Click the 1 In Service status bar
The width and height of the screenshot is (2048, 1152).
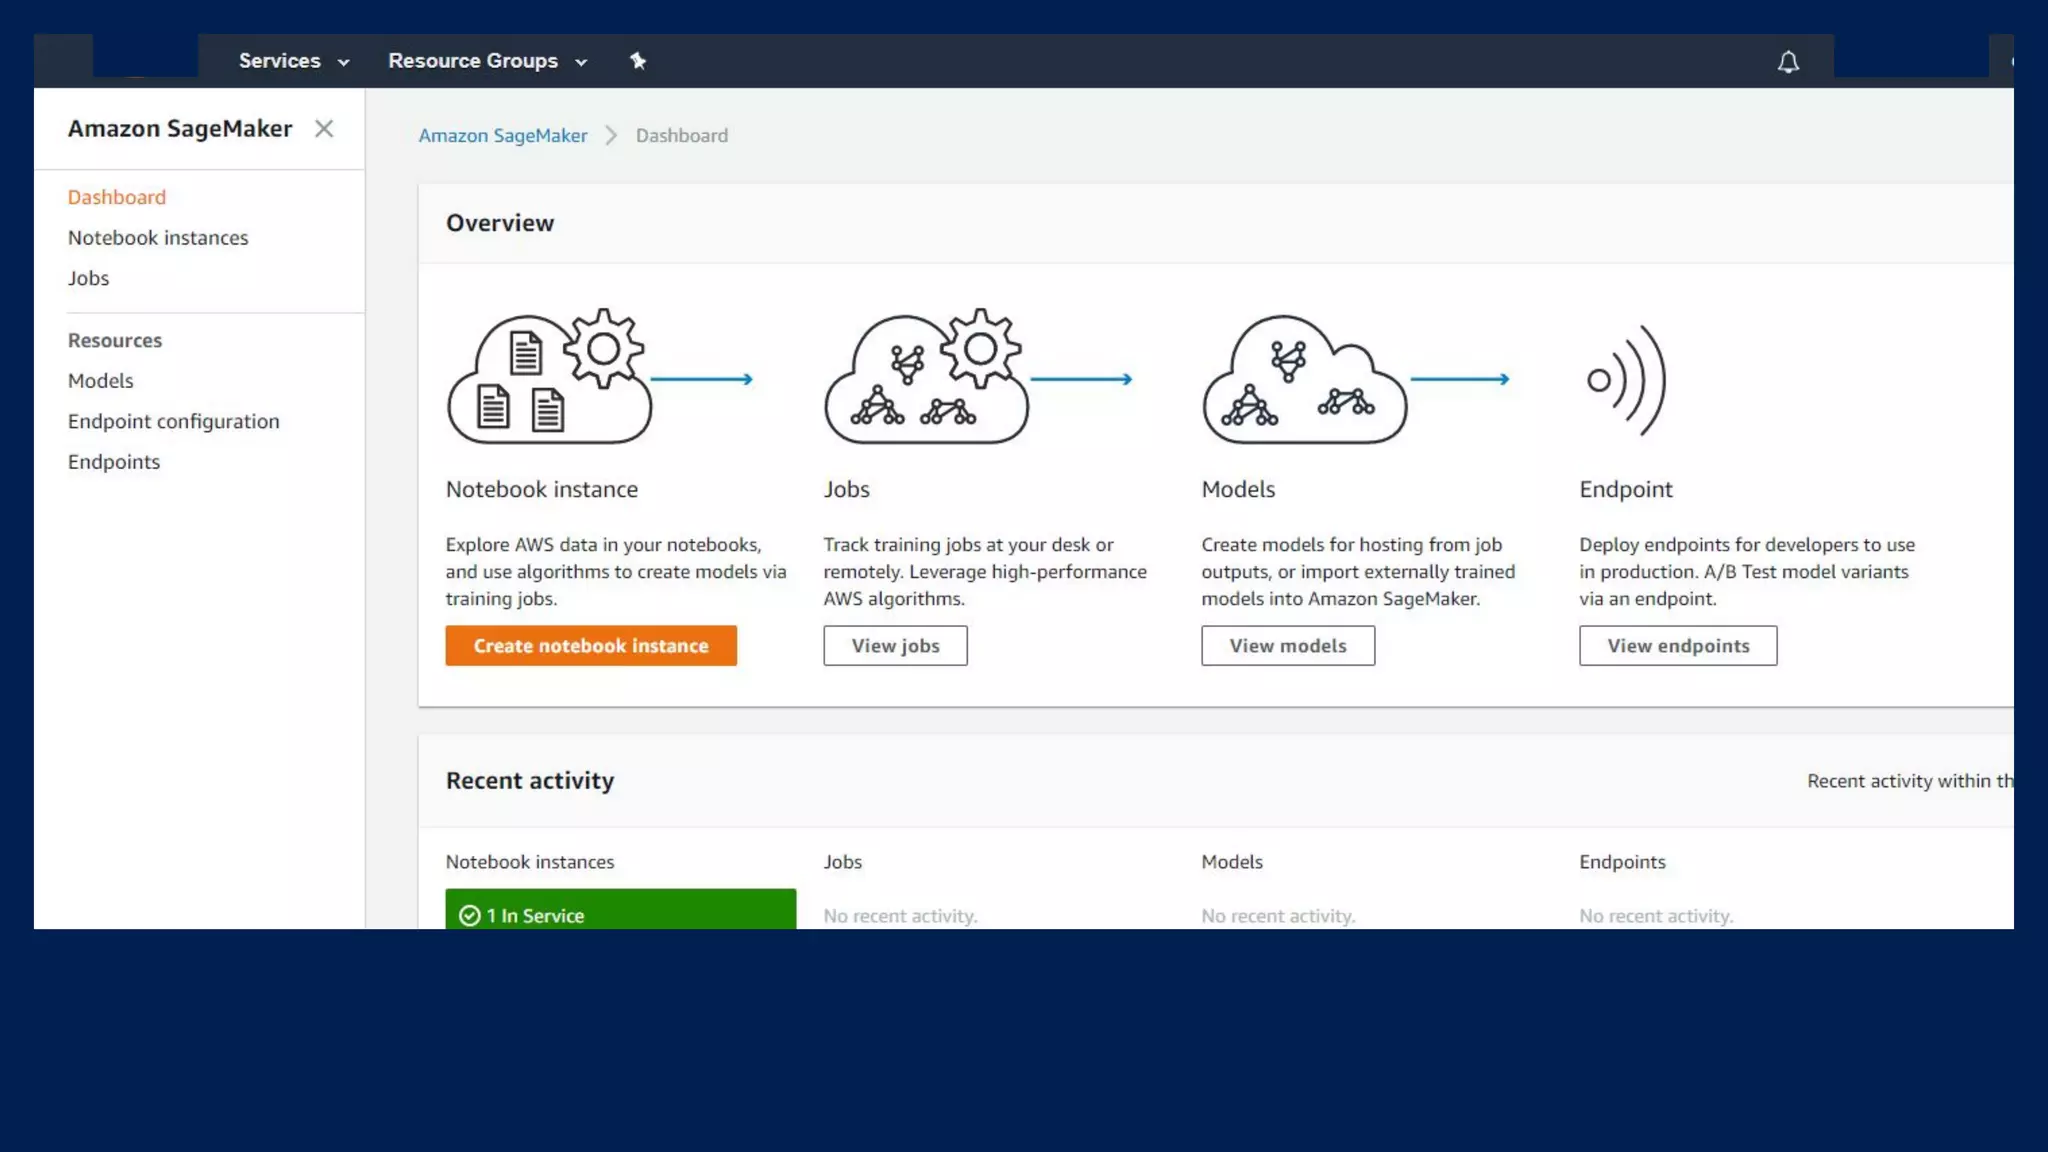coord(621,909)
